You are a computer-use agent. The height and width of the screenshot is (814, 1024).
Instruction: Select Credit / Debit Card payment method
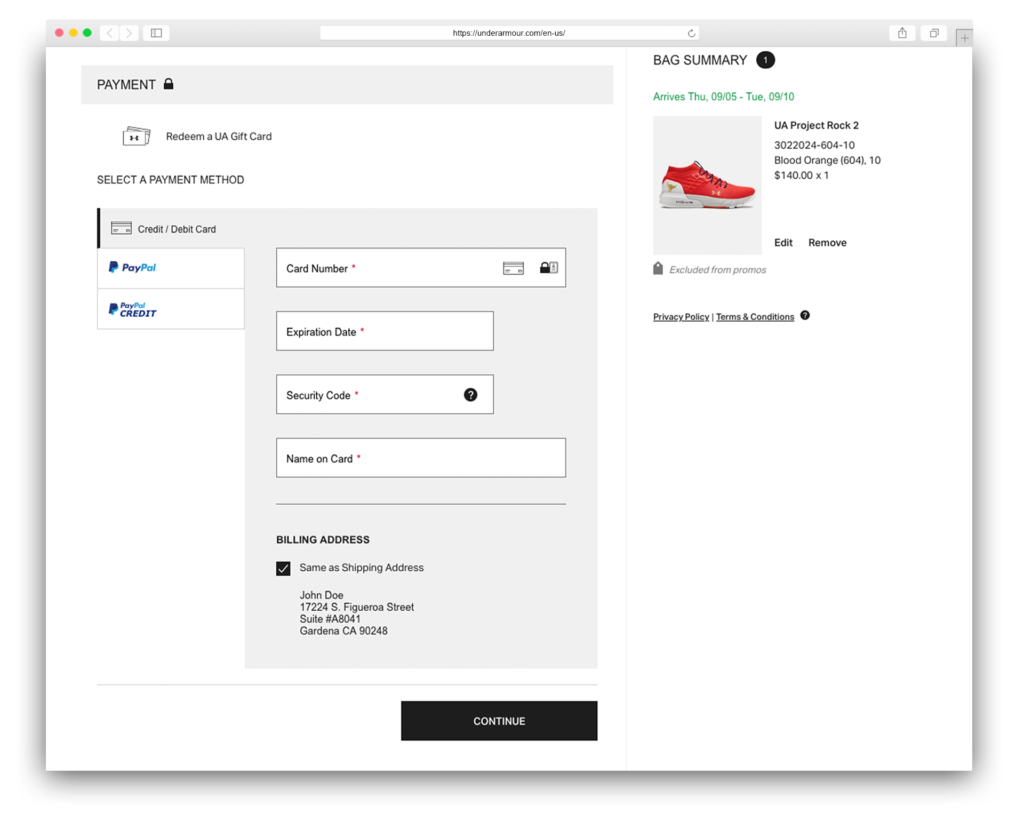pos(171,229)
